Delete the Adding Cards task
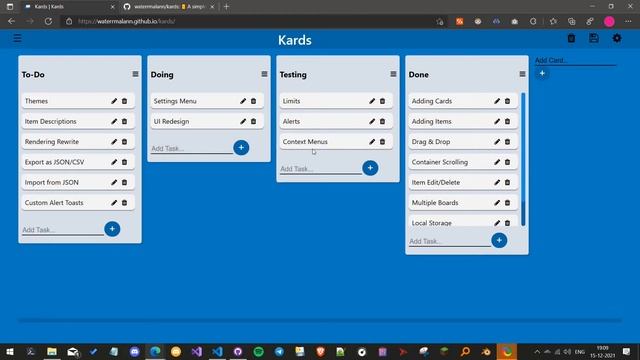This screenshot has height=360, width=640. [507, 101]
